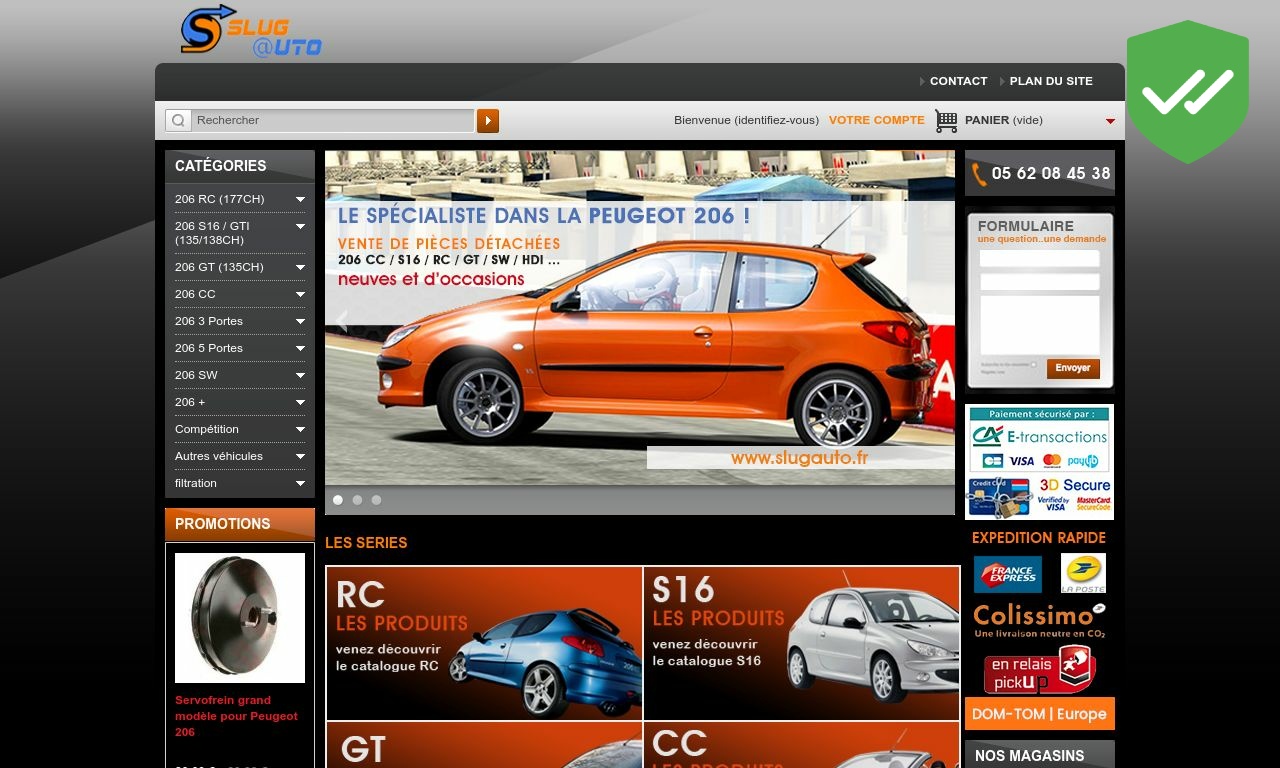Viewport: 1280px width, 768px height.
Task: Click the Envoyer button in form
Action: (1073, 368)
